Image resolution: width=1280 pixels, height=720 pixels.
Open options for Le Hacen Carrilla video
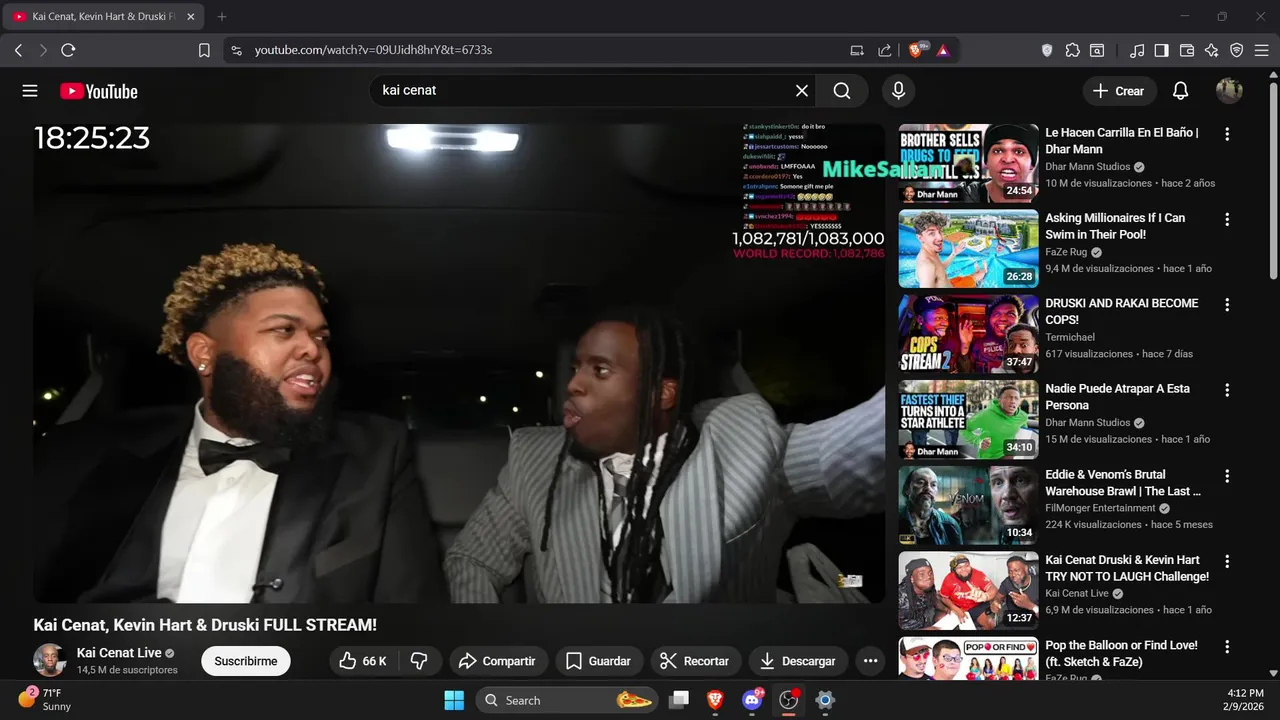pyautogui.click(x=1227, y=134)
